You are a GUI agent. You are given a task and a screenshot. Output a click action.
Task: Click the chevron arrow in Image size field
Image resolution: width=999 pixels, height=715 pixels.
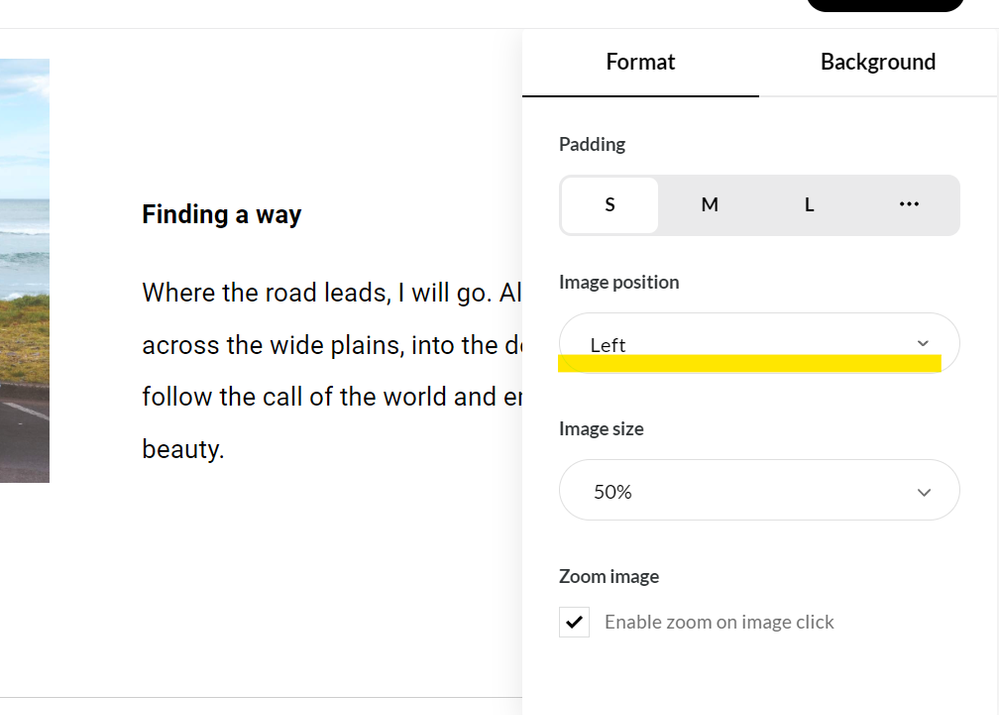click(924, 492)
